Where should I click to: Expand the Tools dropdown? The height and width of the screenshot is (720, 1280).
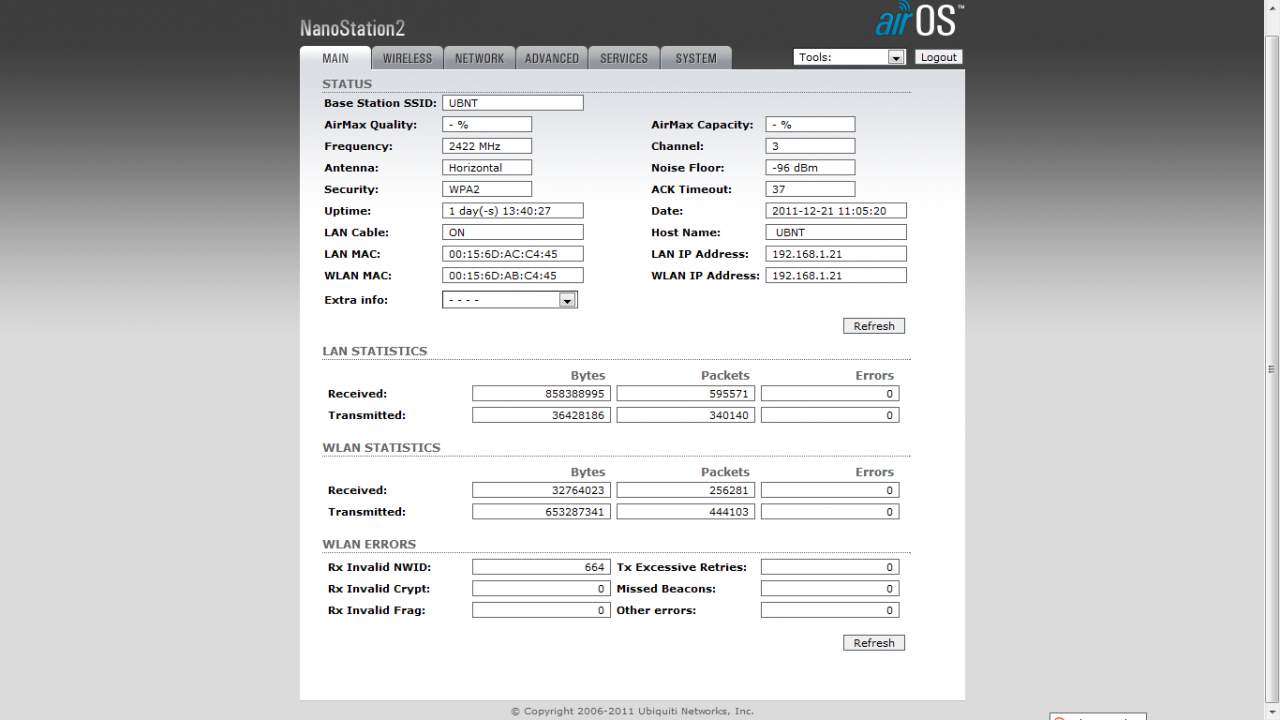click(849, 57)
